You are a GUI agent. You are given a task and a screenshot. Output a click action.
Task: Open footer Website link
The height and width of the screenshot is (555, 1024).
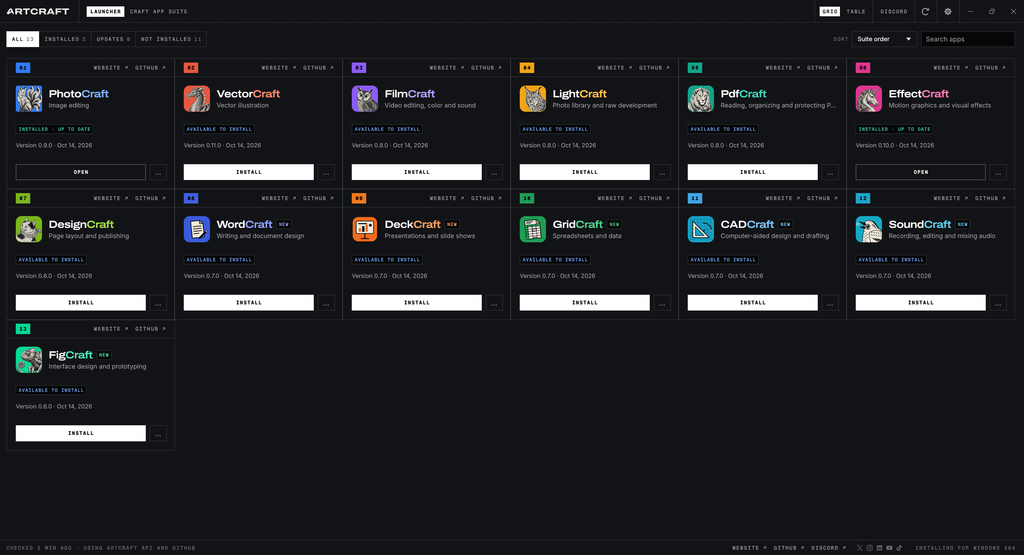(x=749, y=548)
